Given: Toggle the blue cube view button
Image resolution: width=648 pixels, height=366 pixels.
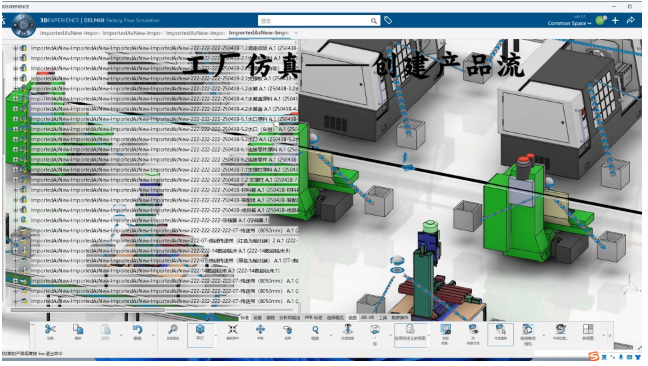Looking at the screenshot, I should [200, 333].
